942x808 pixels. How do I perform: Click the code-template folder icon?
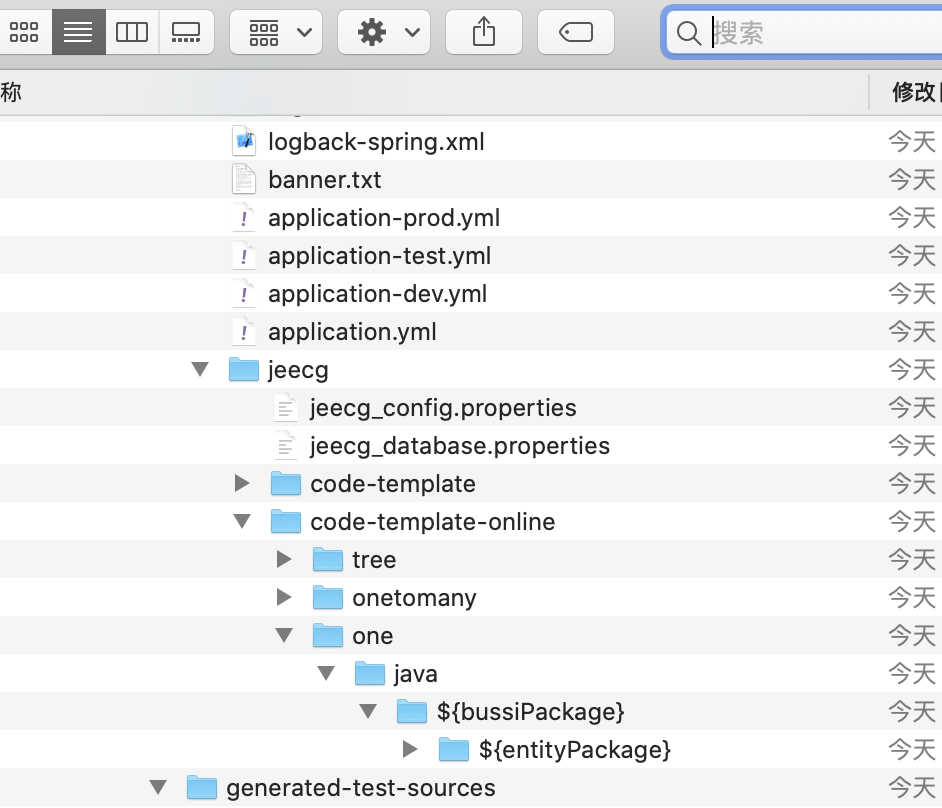pos(286,483)
